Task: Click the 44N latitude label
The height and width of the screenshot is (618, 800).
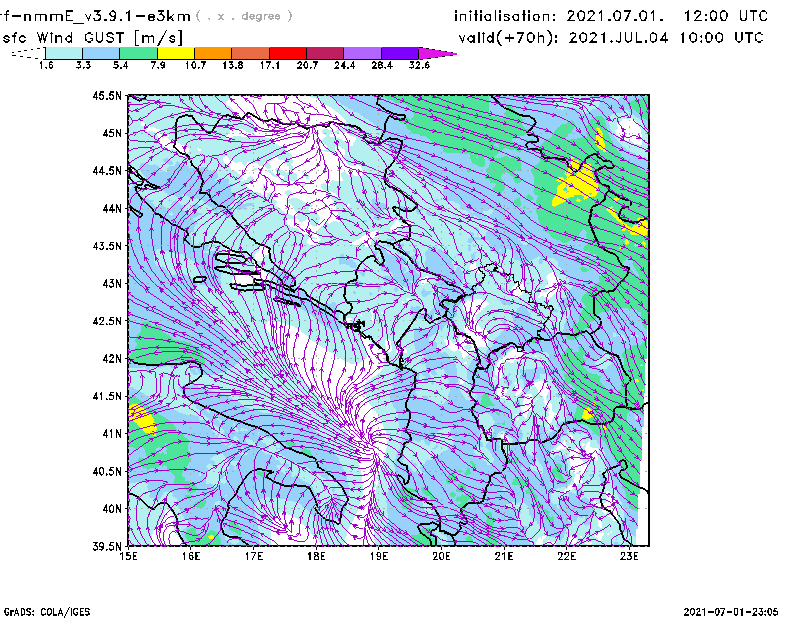Action: [x=112, y=208]
